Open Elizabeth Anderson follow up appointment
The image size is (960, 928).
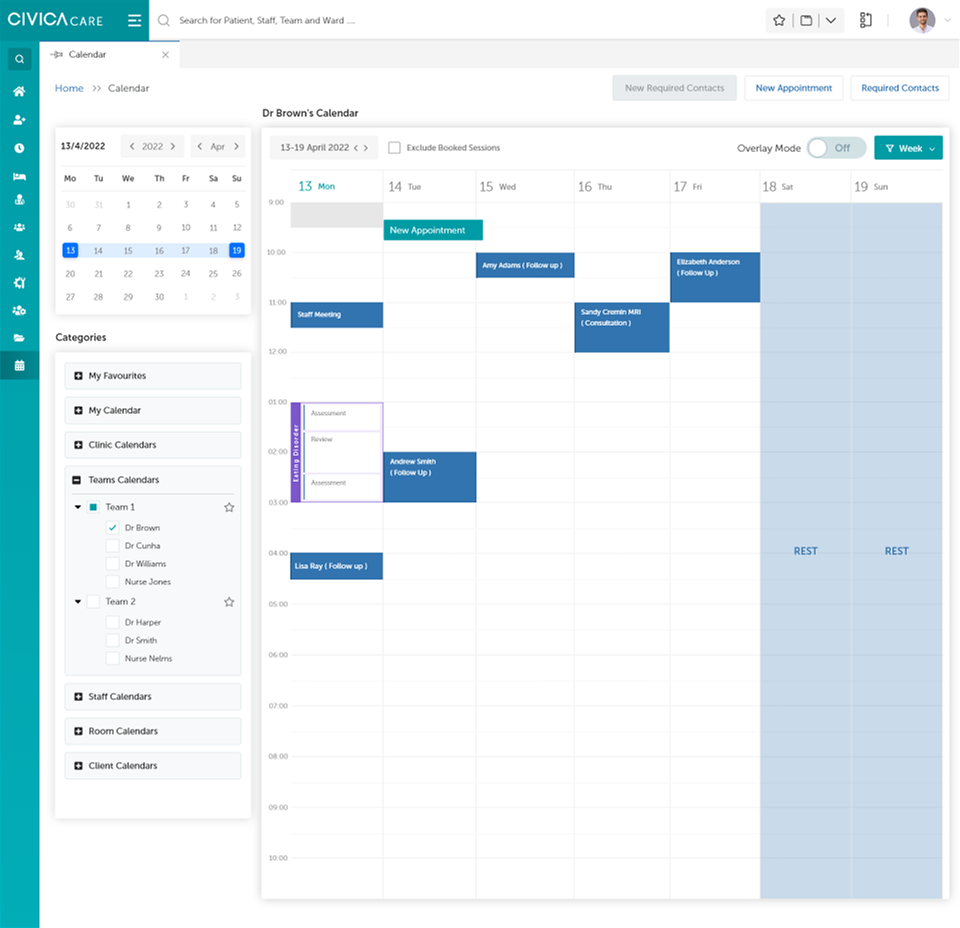(x=715, y=277)
